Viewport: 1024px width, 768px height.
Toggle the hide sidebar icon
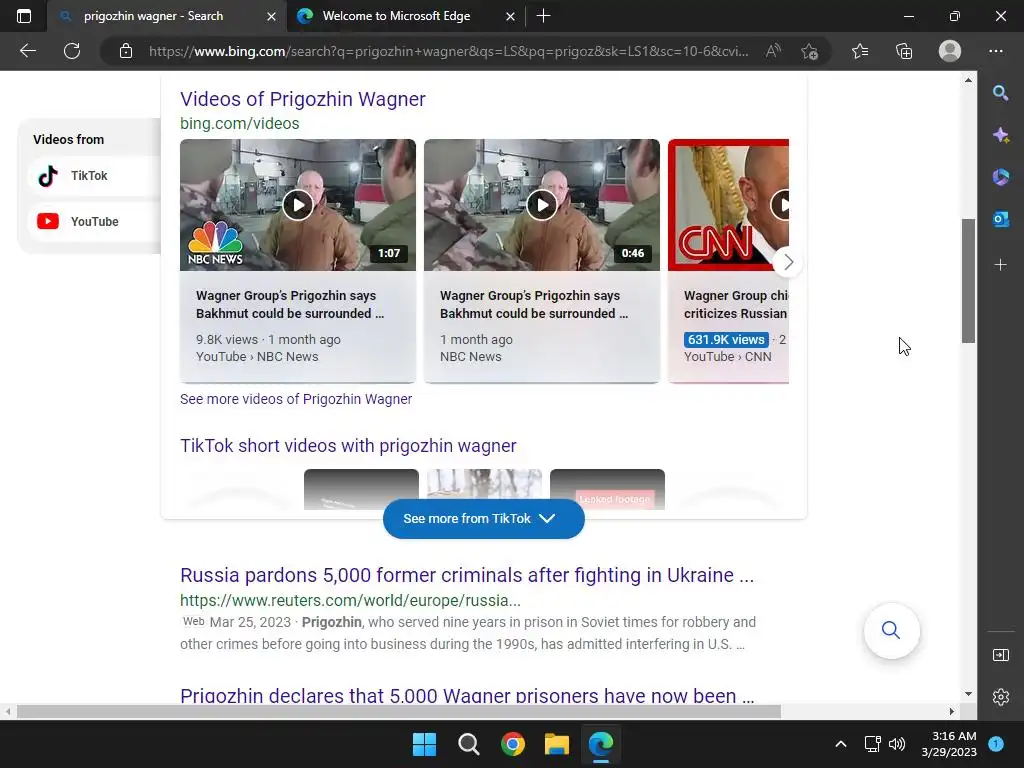1000,655
